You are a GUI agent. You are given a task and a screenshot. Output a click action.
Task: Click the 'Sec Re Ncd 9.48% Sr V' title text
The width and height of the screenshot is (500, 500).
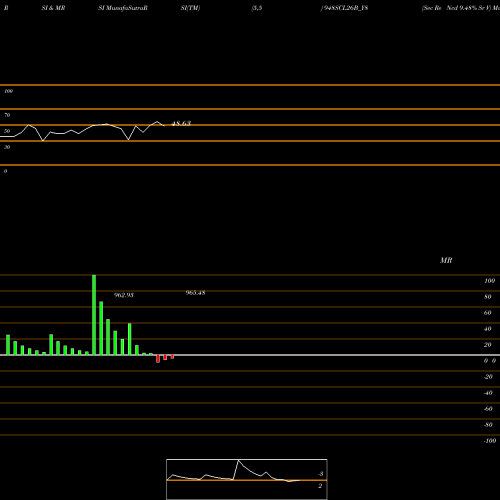(456, 8)
